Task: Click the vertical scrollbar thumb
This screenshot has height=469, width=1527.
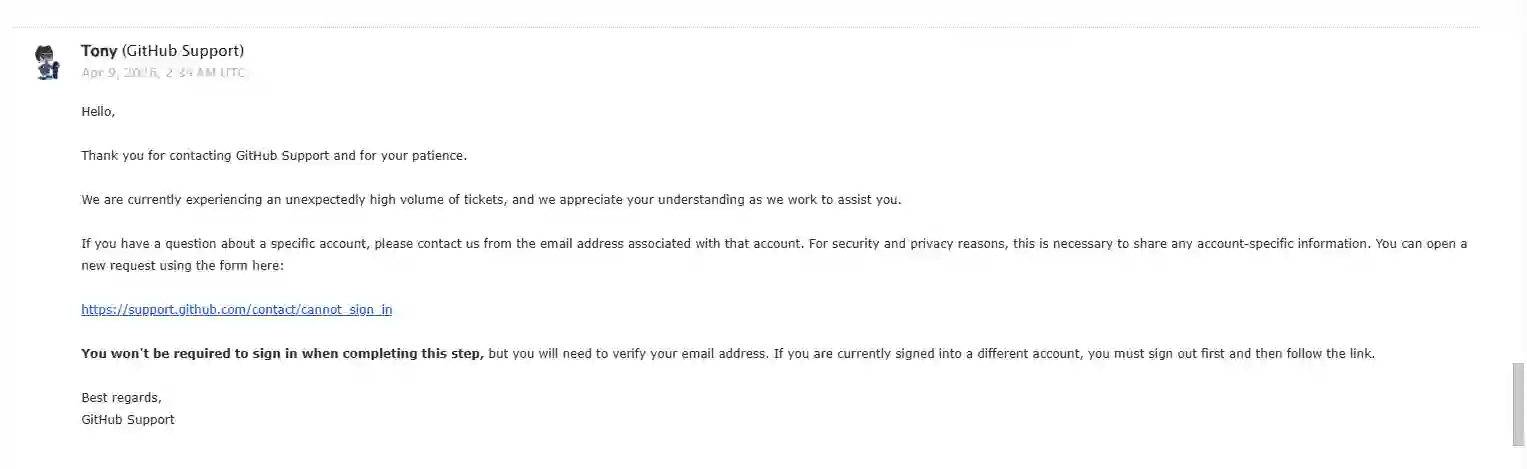Action: click(x=1519, y=405)
